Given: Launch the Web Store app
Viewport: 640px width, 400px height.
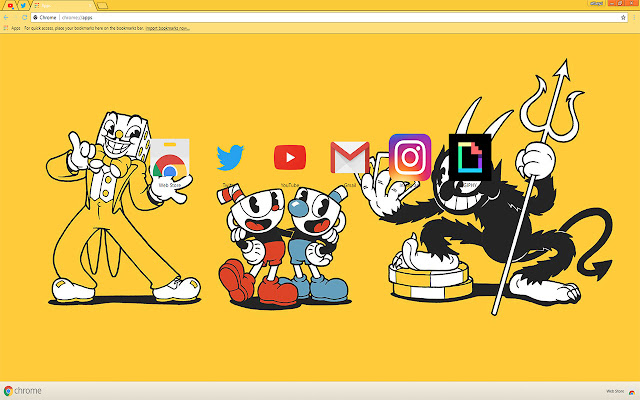Looking at the screenshot, I should pos(170,163).
